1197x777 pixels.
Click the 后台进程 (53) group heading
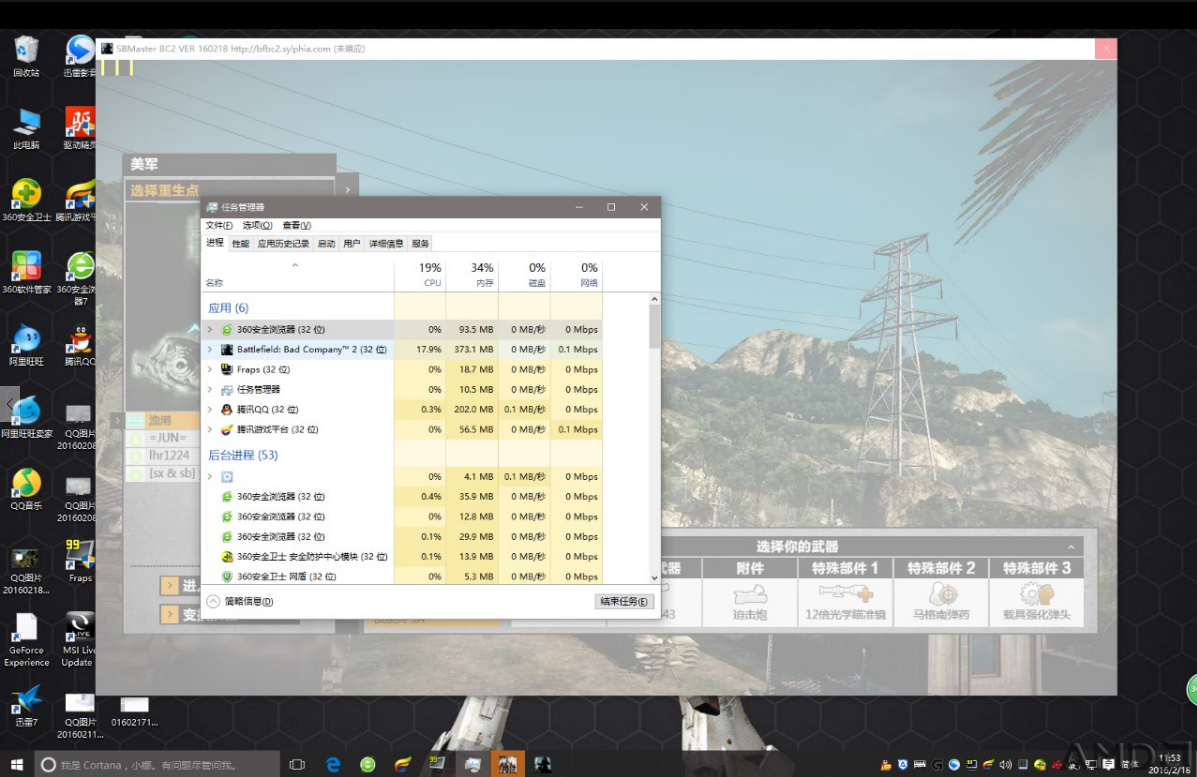[x=243, y=455]
